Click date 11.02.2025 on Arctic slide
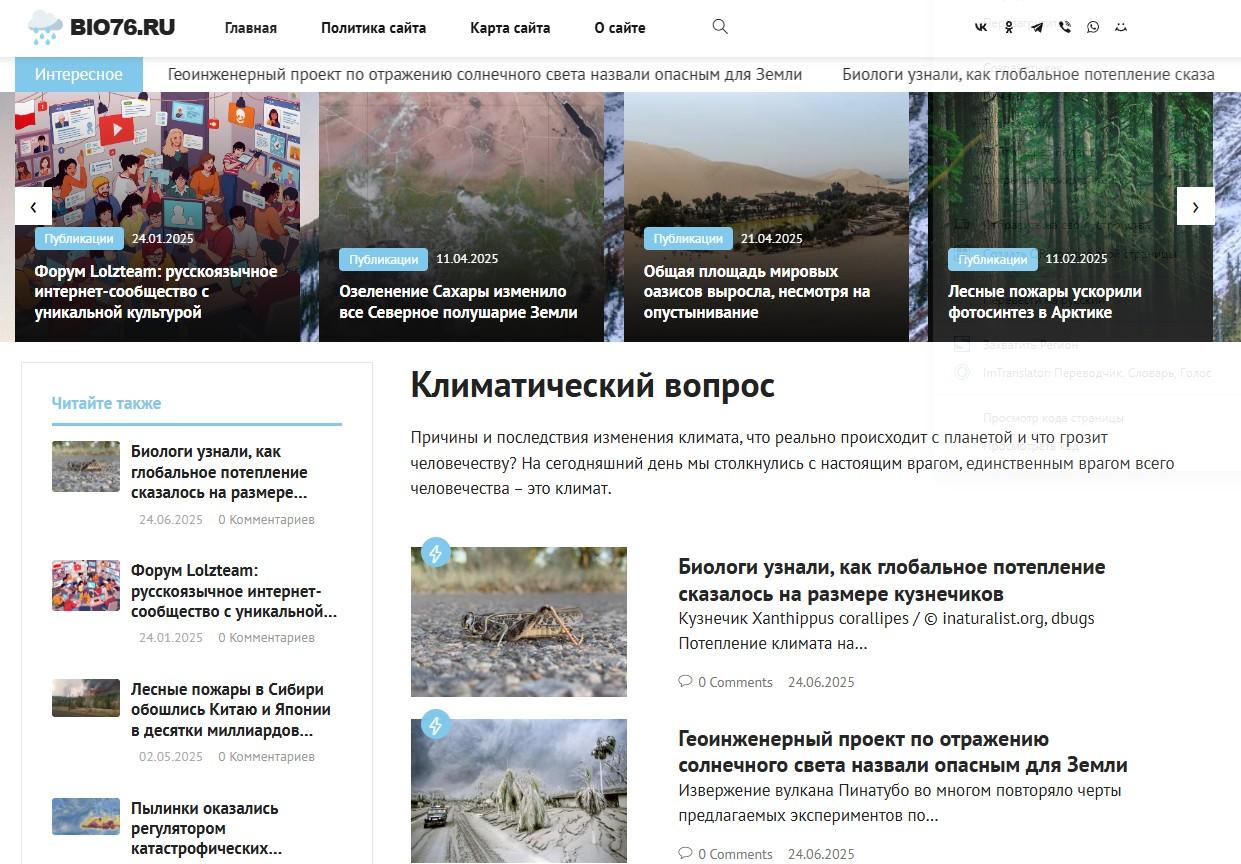The height and width of the screenshot is (864, 1241). [x=1076, y=259]
